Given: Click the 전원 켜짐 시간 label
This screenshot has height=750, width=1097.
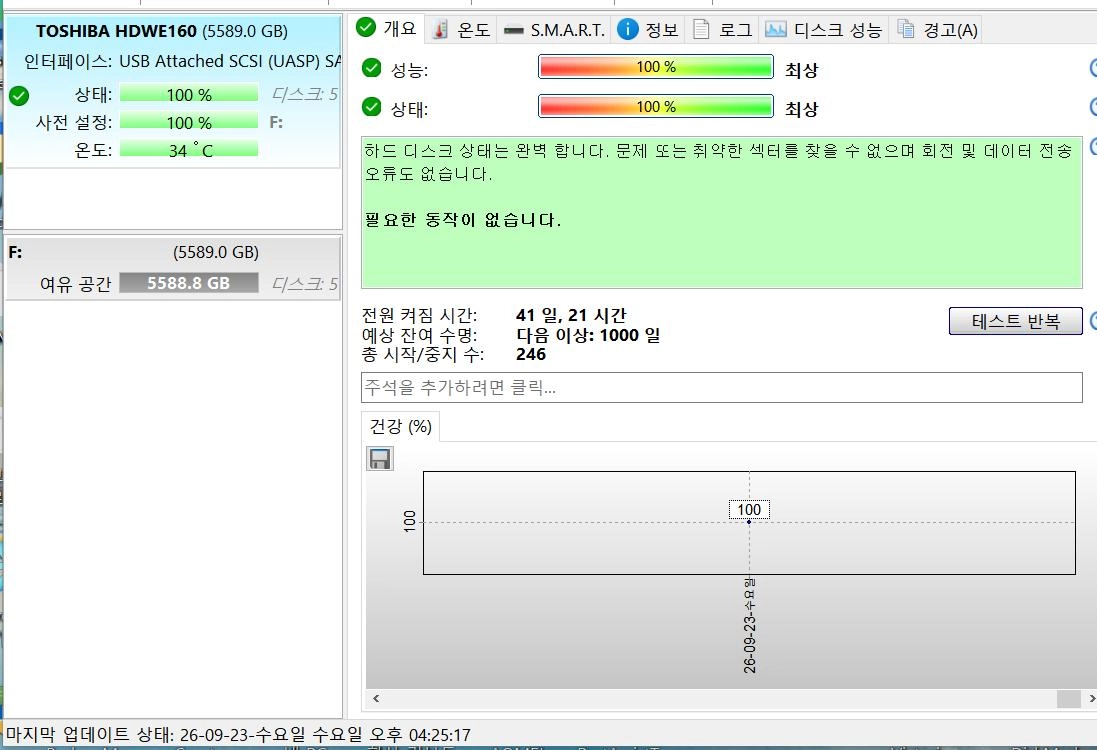Looking at the screenshot, I should pos(419,316).
